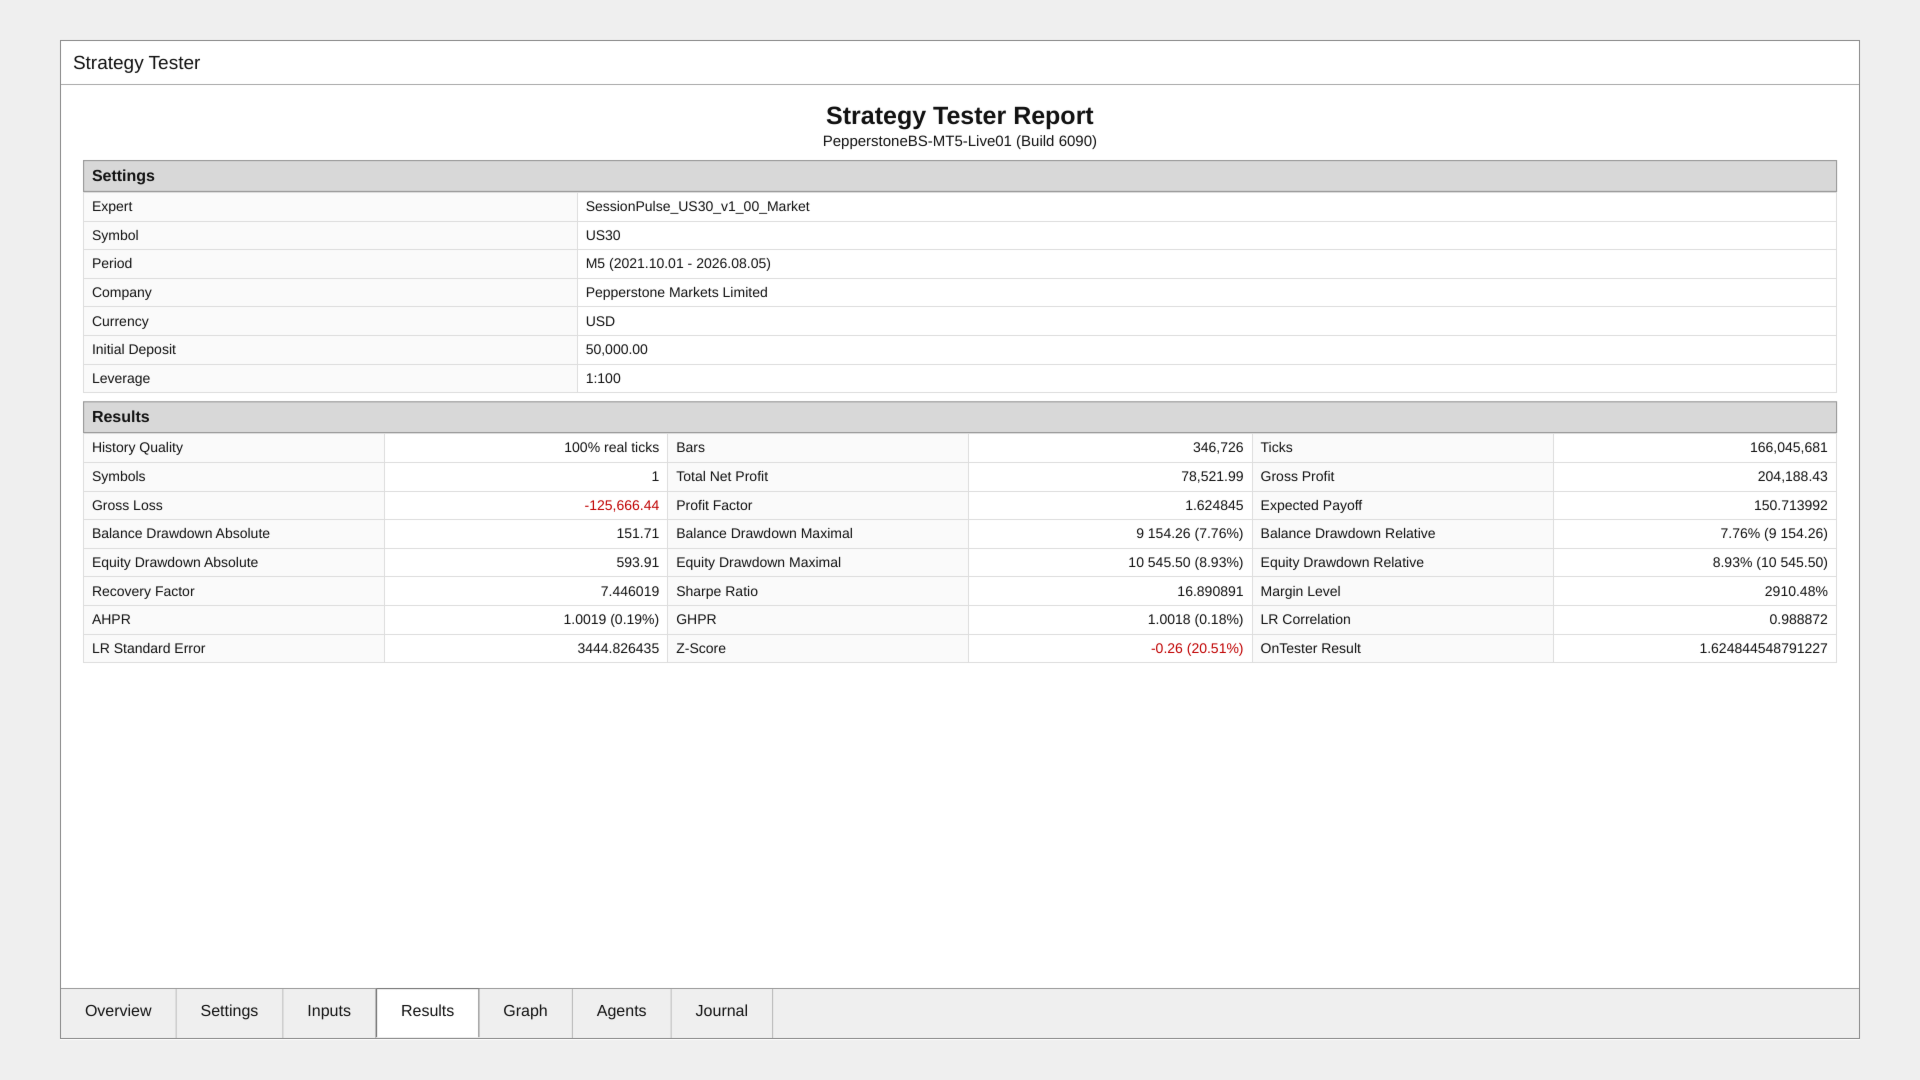
Task: Select the Strategy Tester Report heading
Action: click(x=959, y=116)
